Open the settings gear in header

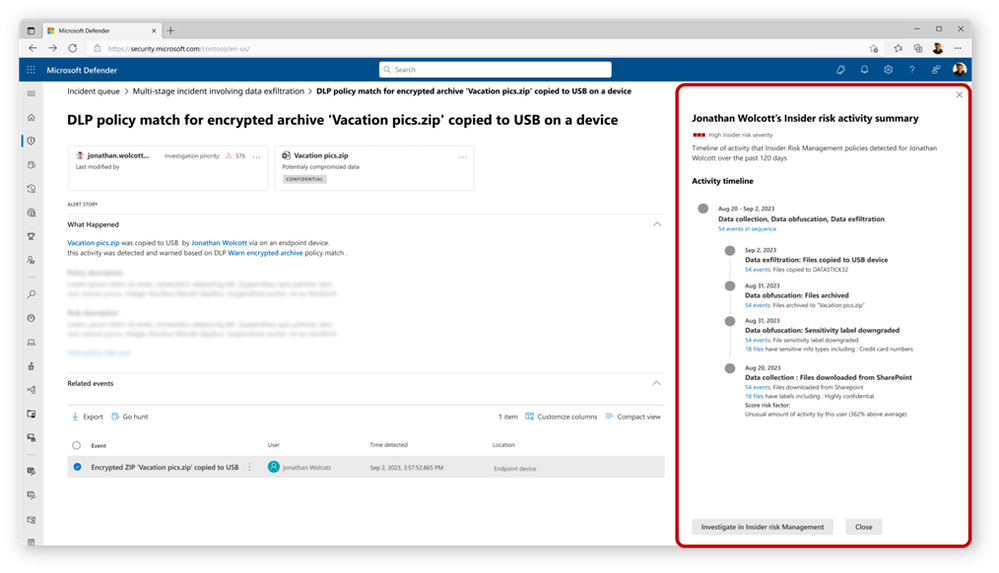pyautogui.click(x=888, y=70)
